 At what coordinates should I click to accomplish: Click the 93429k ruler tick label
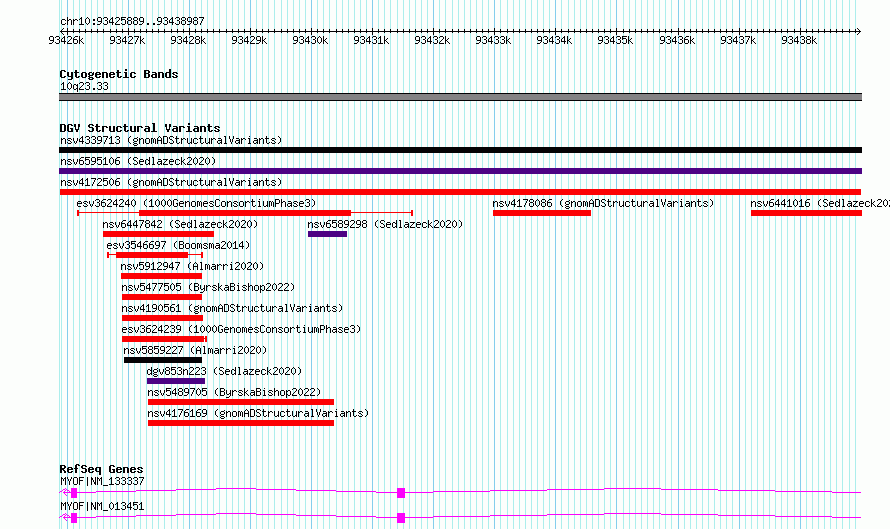click(249, 40)
